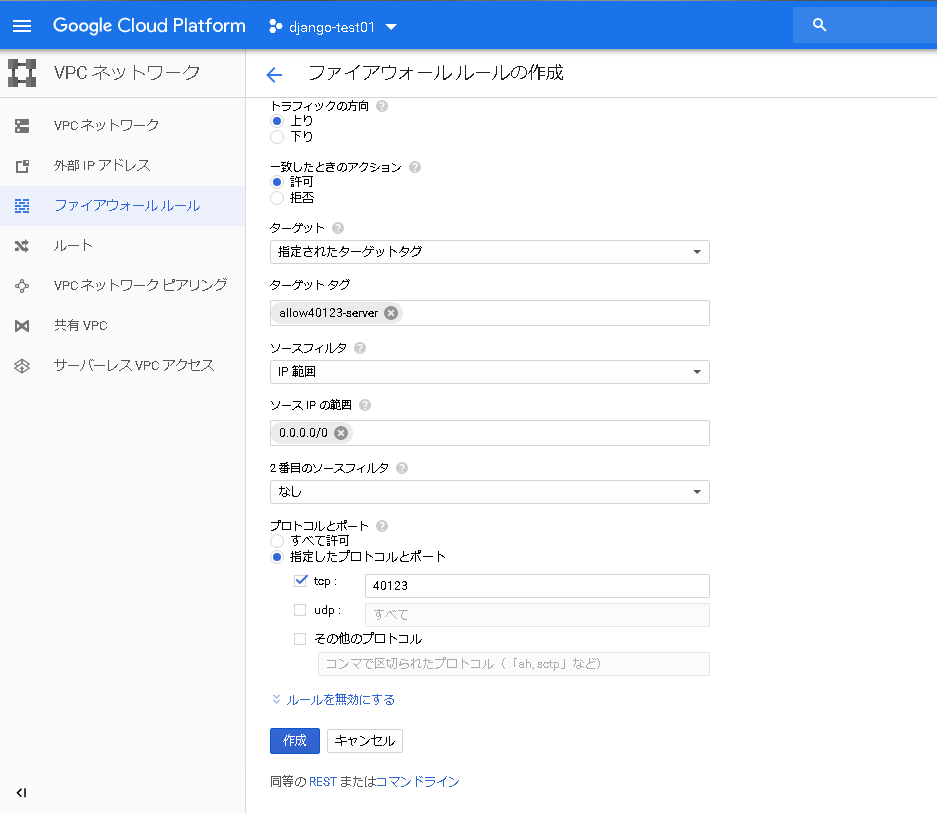Click the VPC ネットワーク sidebar icon
The width and height of the screenshot is (937, 813).
tap(22, 126)
